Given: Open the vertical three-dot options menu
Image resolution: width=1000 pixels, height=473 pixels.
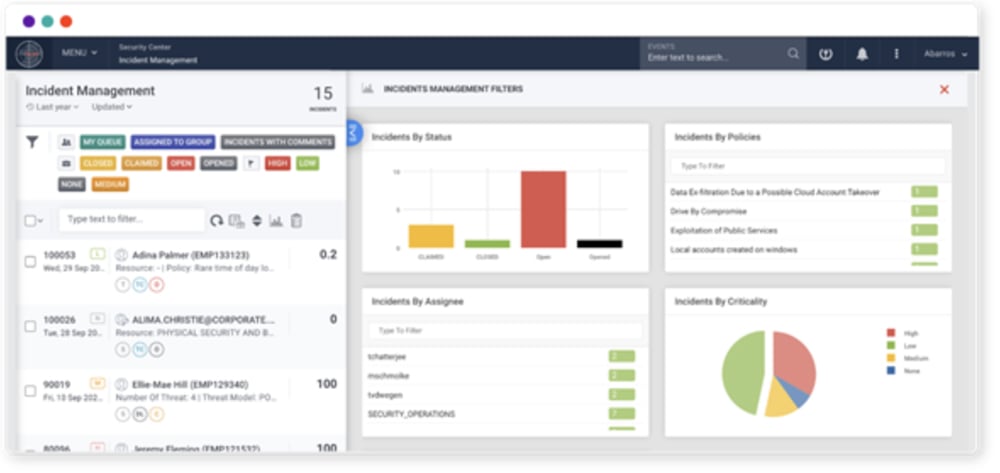Looking at the screenshot, I should tap(896, 54).
